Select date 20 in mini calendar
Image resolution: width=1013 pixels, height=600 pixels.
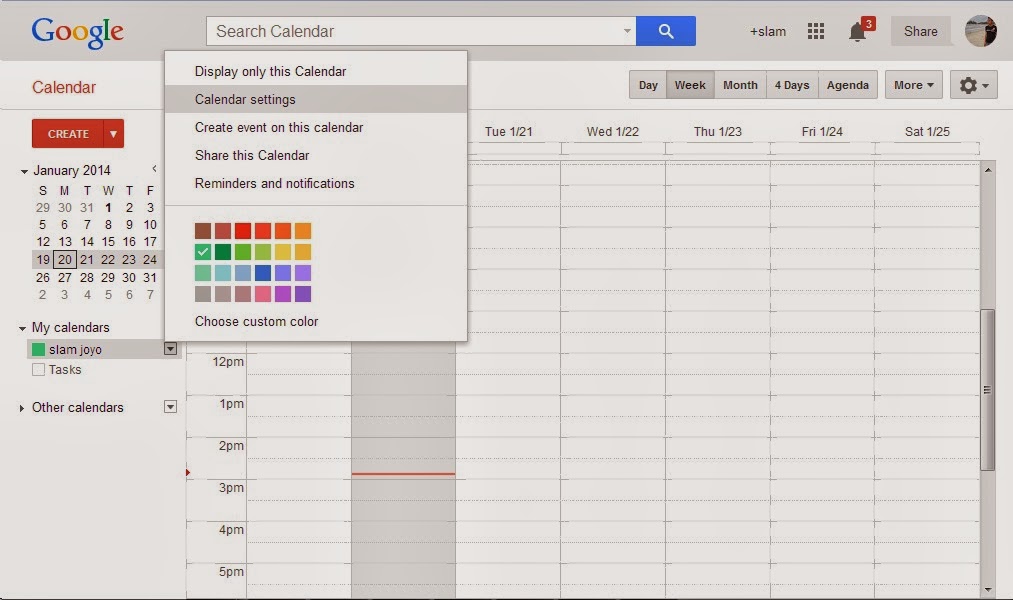(65, 260)
